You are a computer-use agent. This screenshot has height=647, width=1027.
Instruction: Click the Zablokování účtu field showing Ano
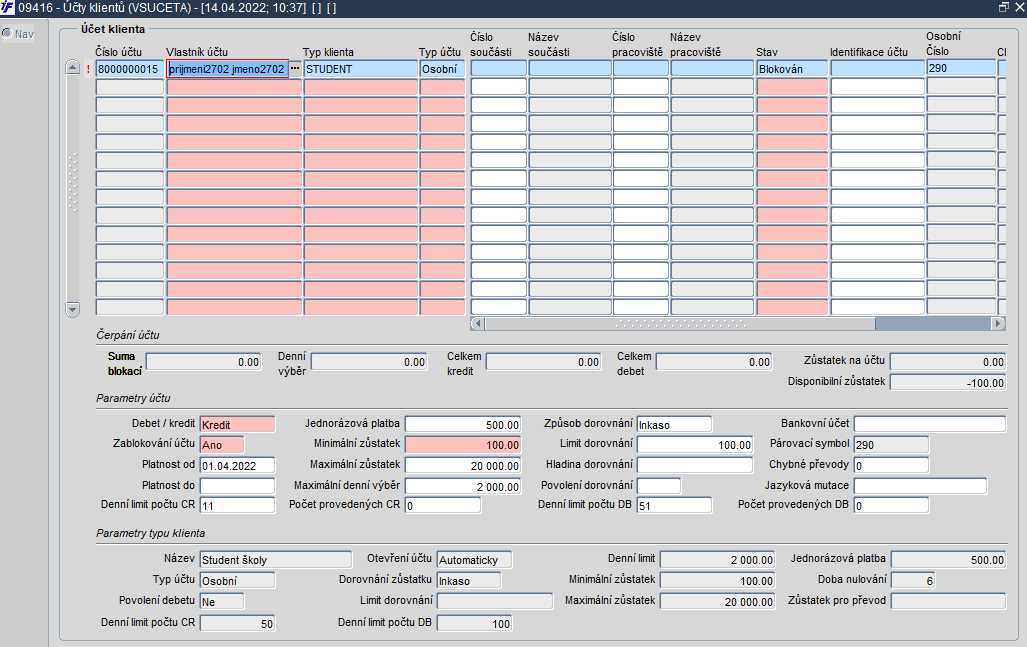222,445
